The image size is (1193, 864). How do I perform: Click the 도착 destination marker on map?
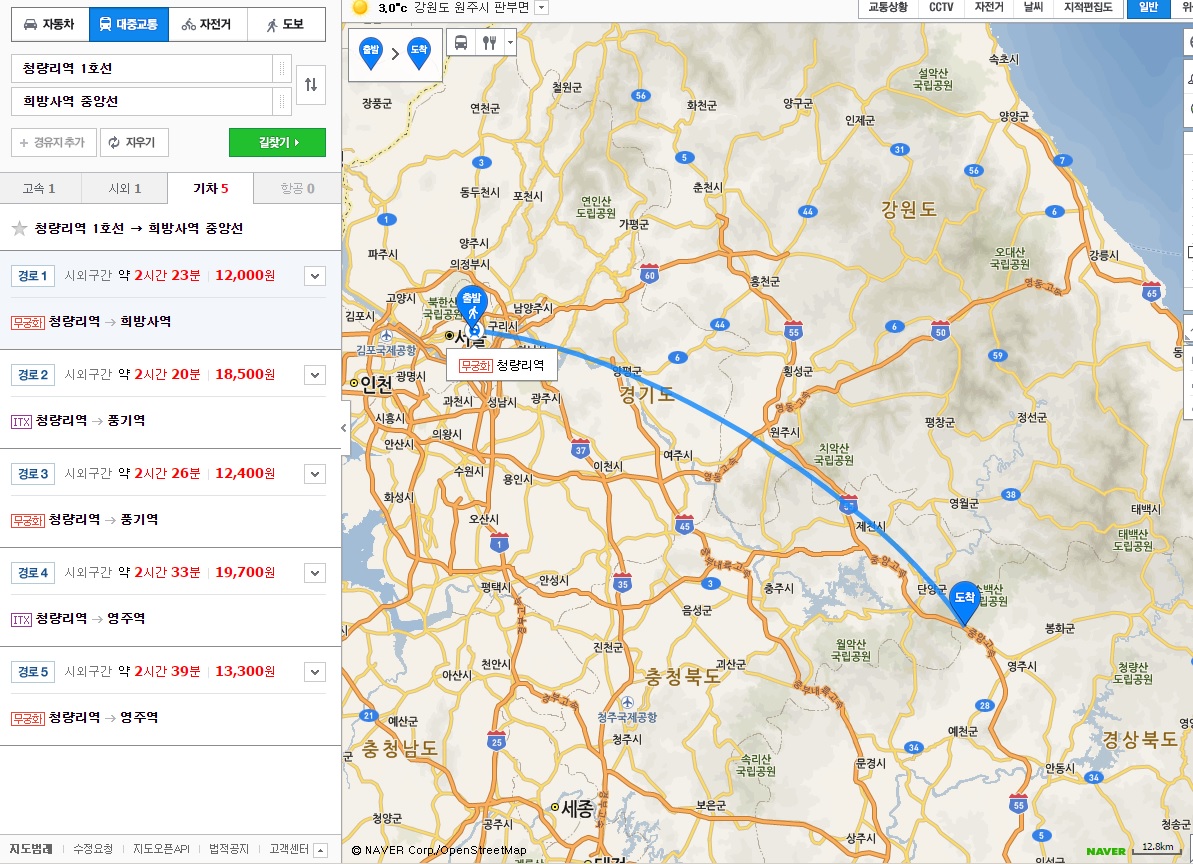pyautogui.click(x=965, y=602)
